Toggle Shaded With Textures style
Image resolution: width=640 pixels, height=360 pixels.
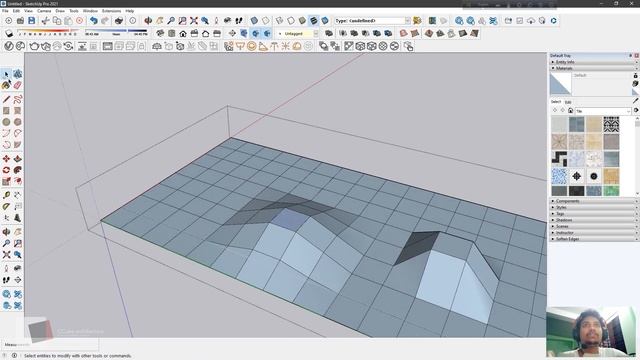[313, 20]
